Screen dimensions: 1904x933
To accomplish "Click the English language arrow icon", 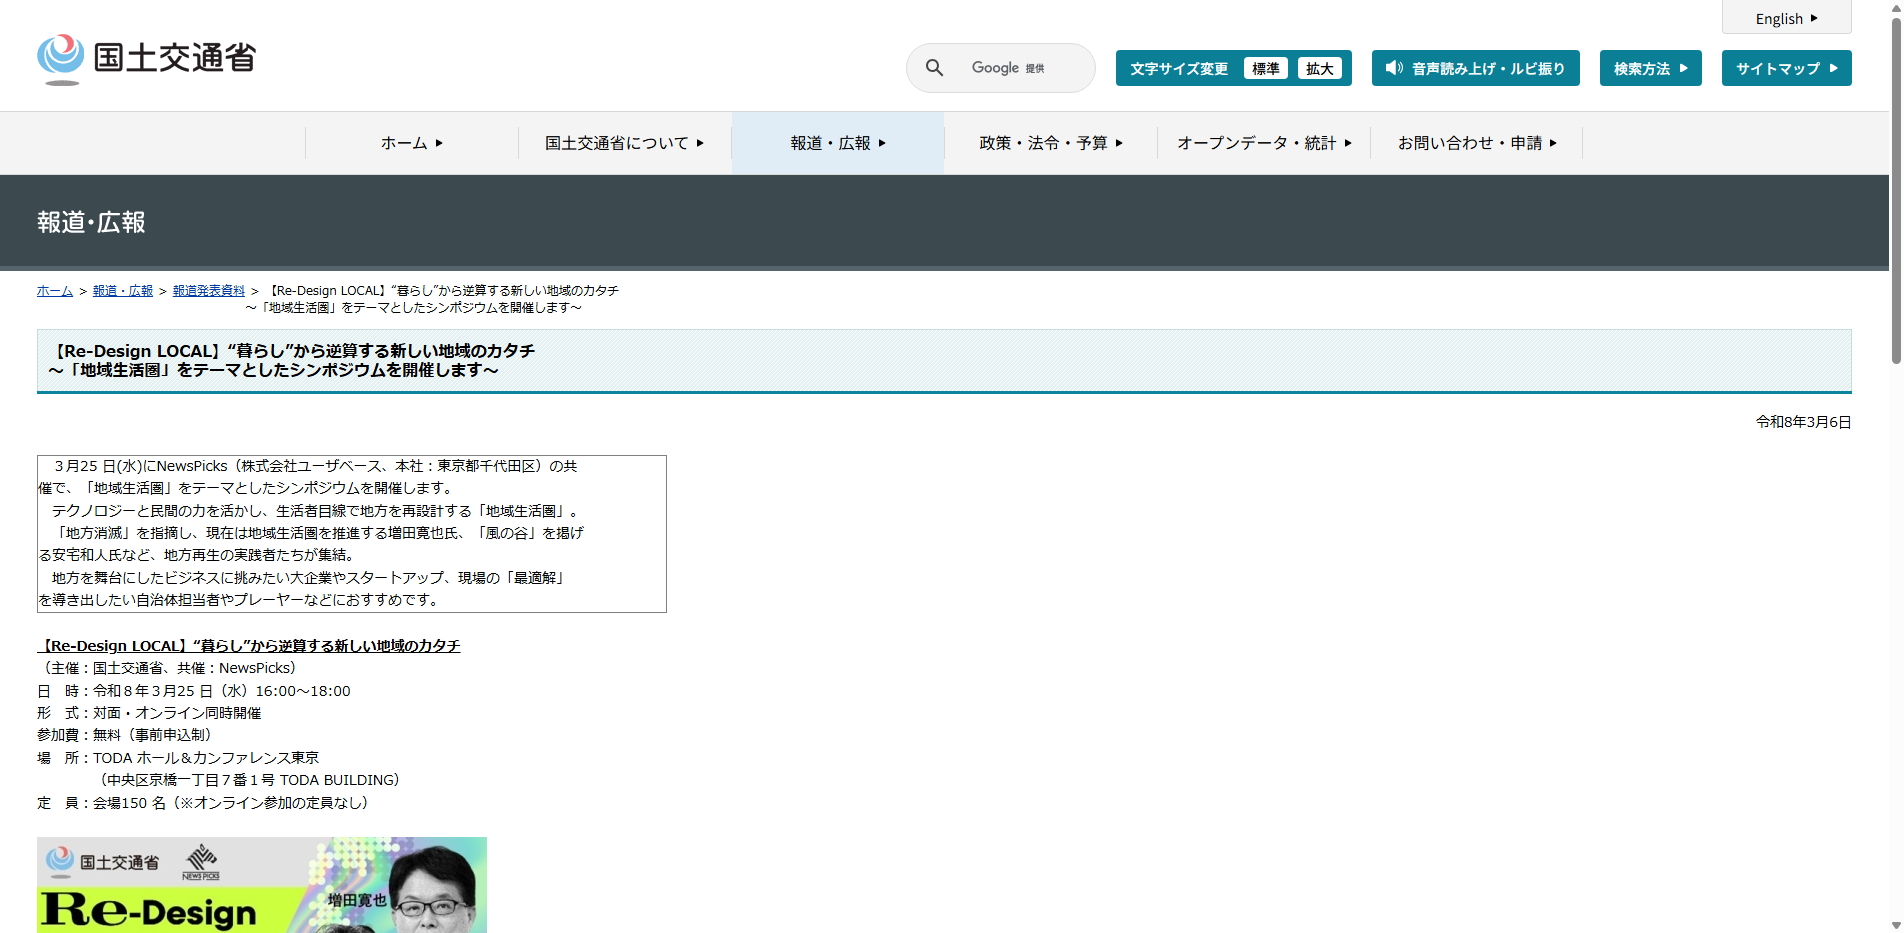I will (1815, 17).
